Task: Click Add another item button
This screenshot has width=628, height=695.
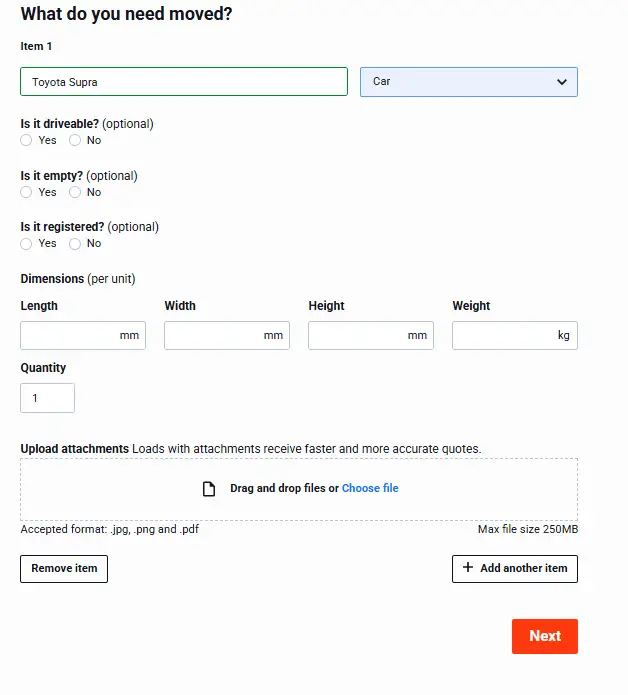Action: [515, 569]
